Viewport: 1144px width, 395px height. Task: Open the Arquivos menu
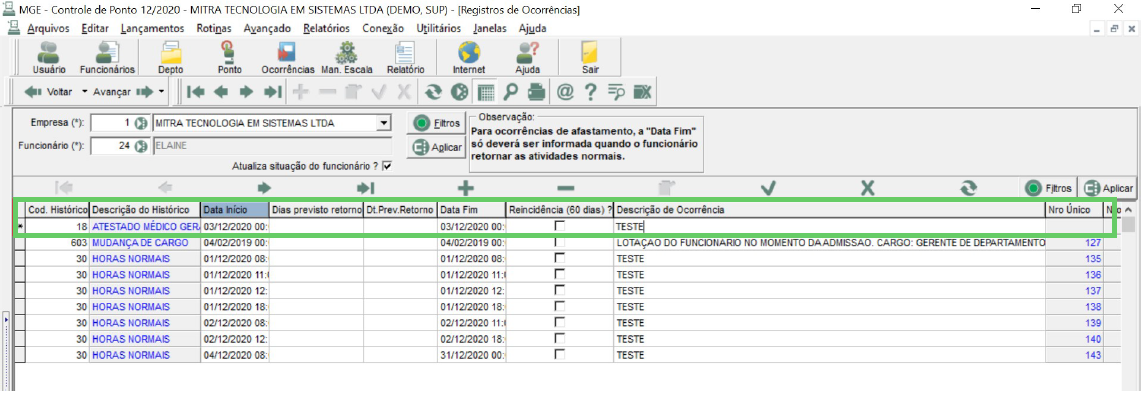(48, 28)
